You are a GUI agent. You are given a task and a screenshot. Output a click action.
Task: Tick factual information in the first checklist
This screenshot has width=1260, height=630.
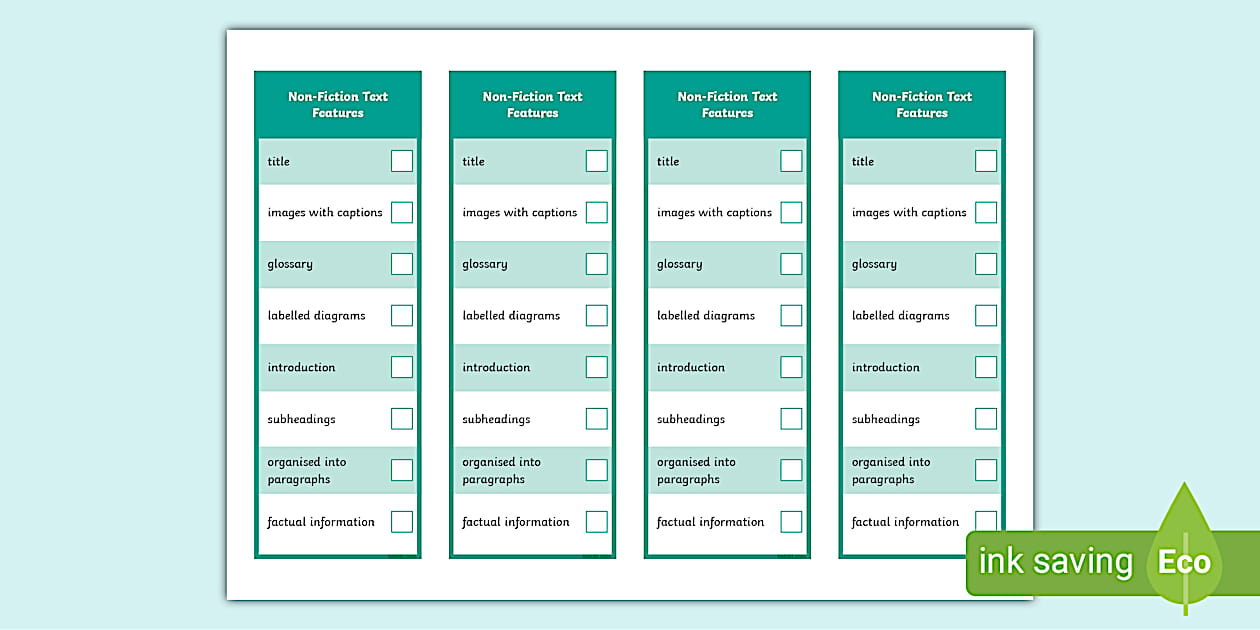(402, 522)
